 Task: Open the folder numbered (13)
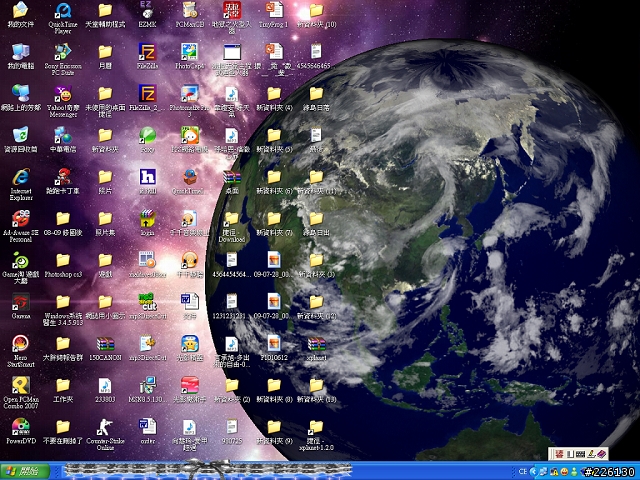(316, 389)
